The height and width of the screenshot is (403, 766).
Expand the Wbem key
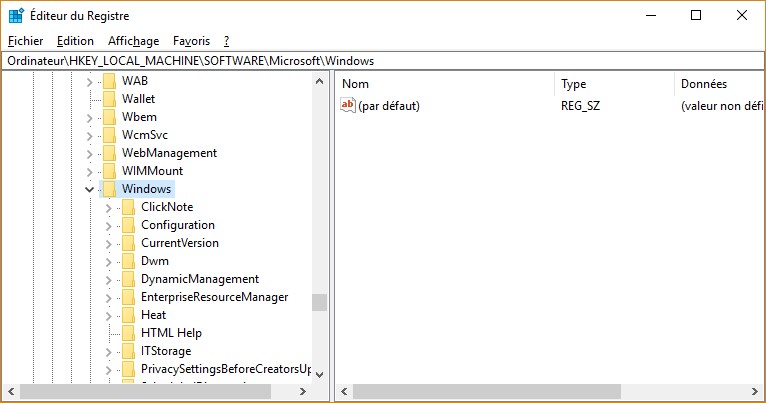[x=89, y=118]
